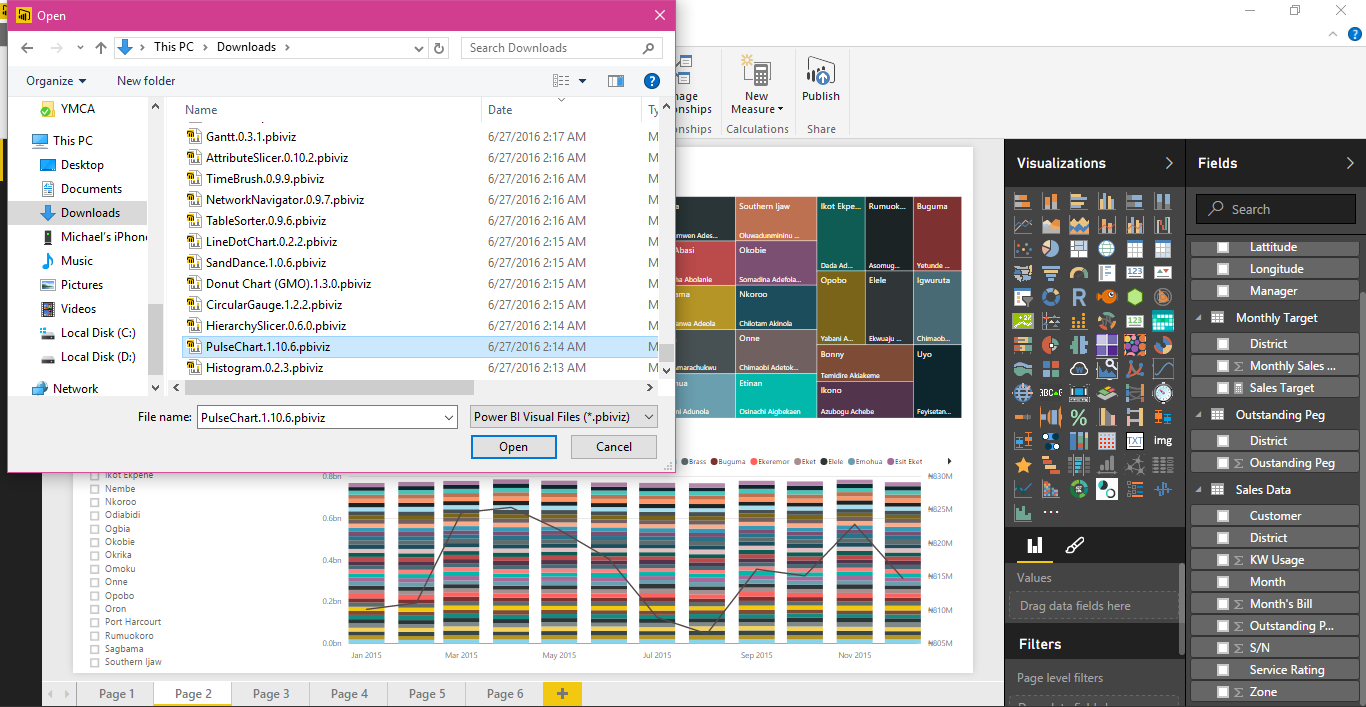Check the Lattitude field checkbox

coord(1223,247)
